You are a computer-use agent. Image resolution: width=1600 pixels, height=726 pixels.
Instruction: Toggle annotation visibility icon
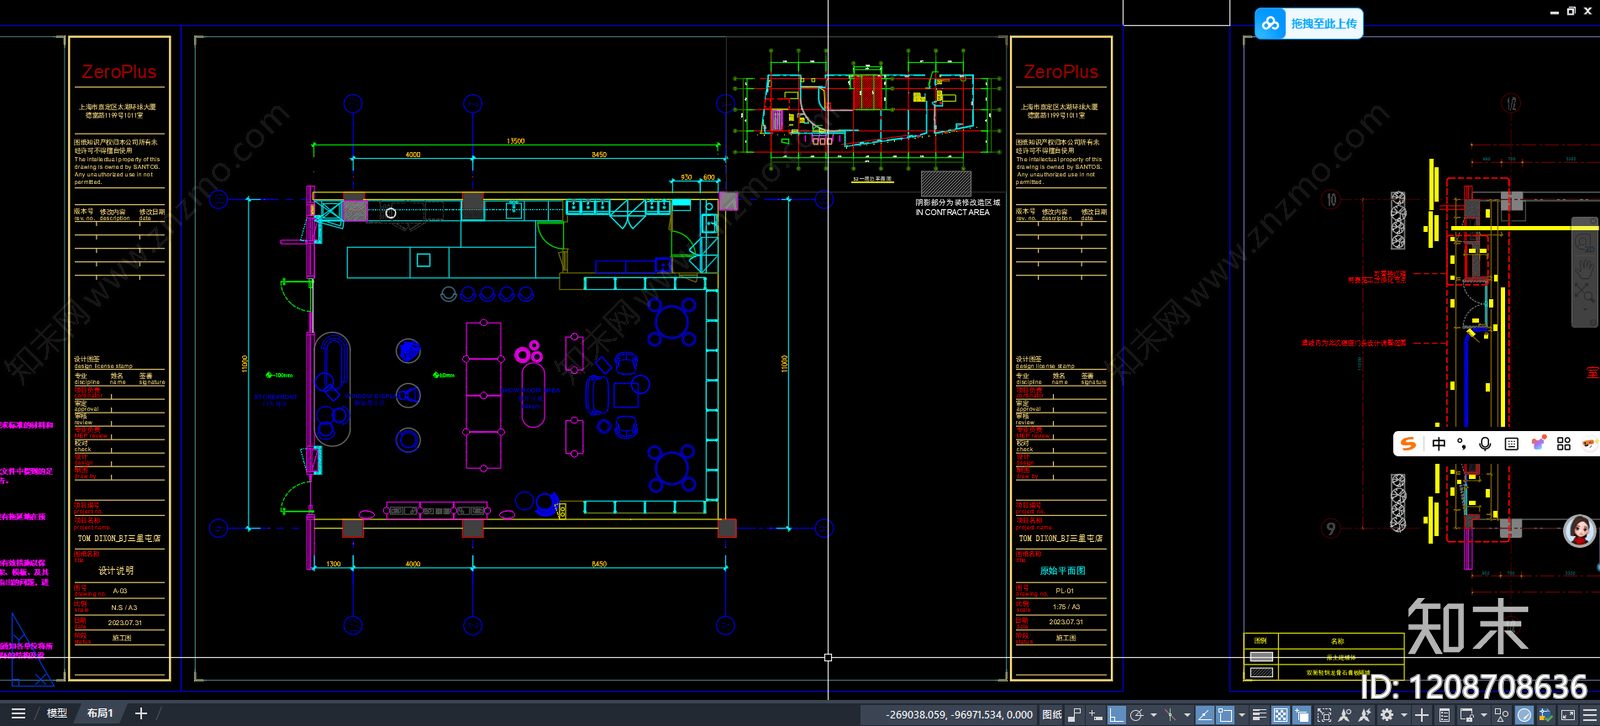pos(1345,715)
